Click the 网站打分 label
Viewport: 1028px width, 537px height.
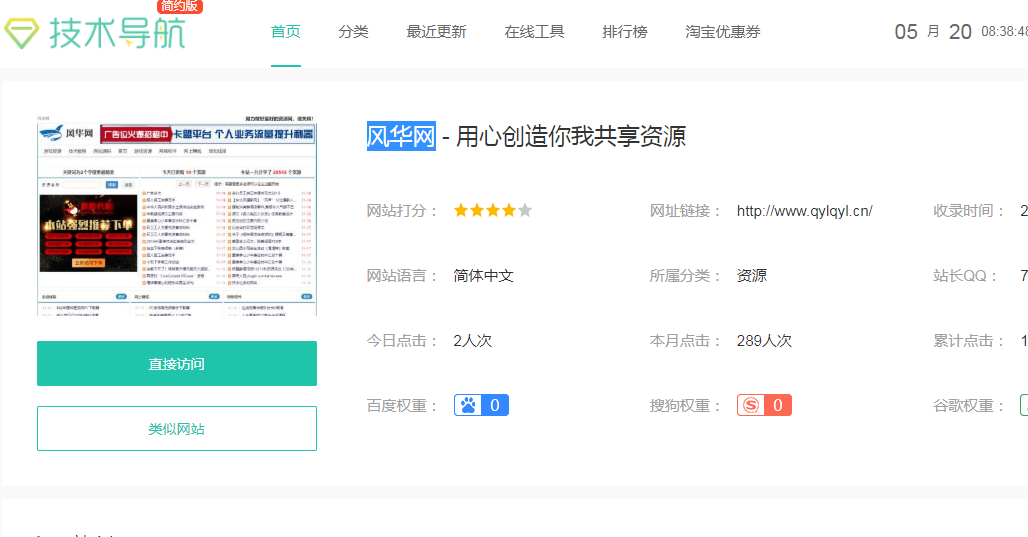[x=402, y=210]
